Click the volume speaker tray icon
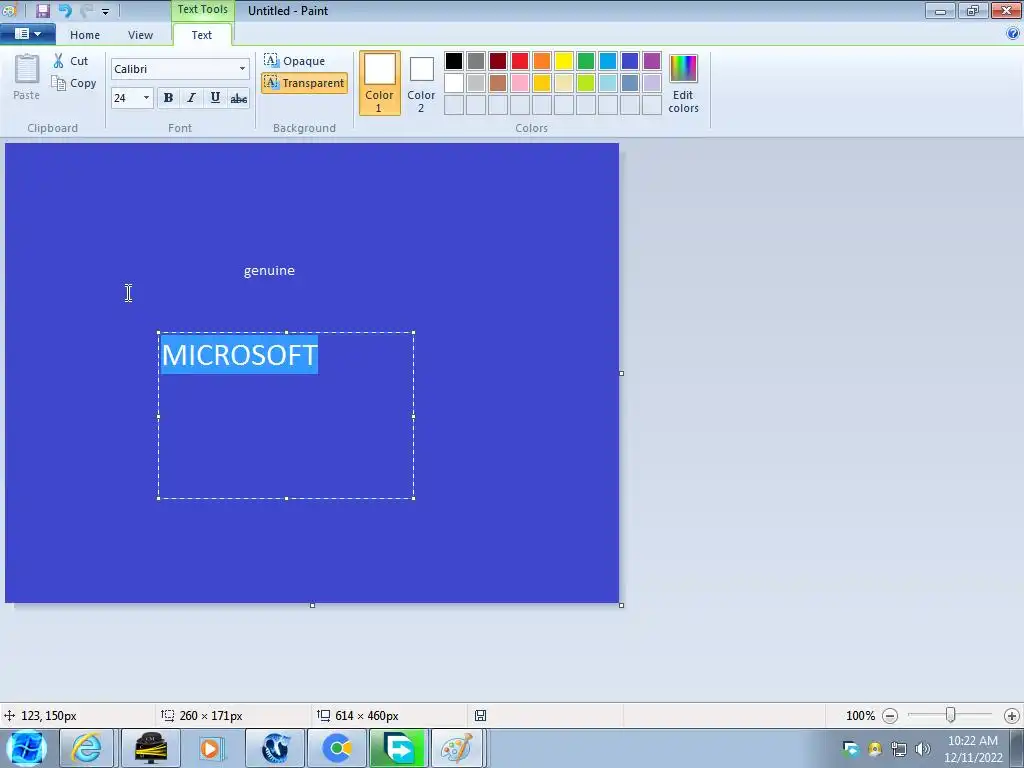The image size is (1024, 768). point(923,749)
